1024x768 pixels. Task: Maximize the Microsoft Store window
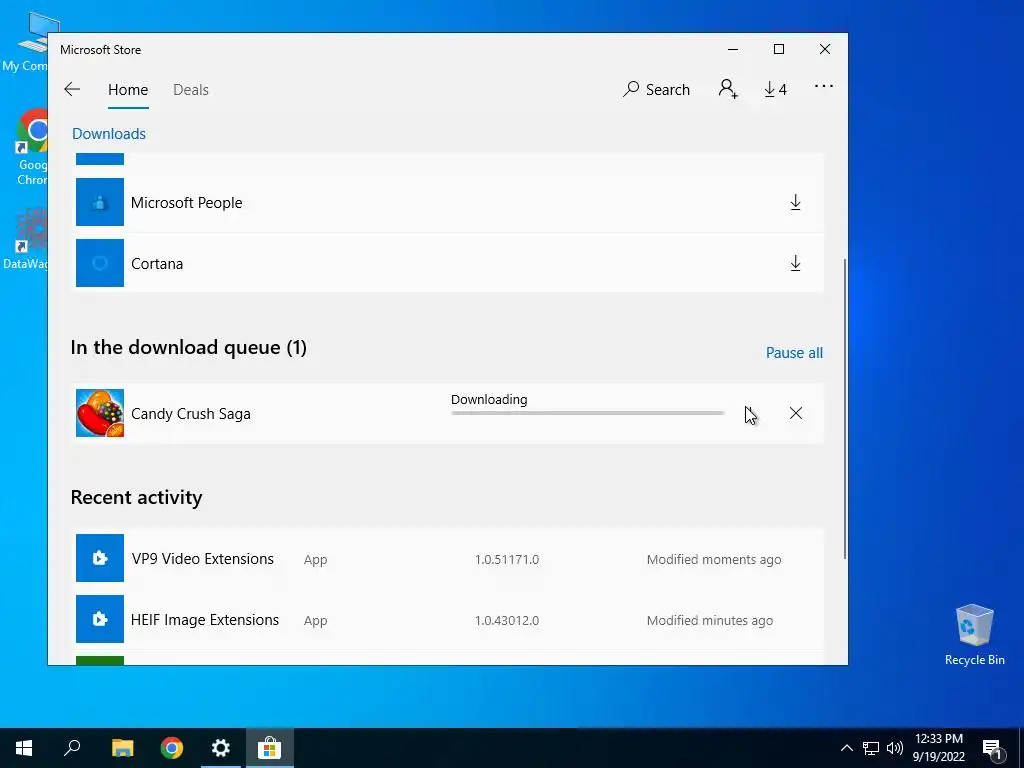click(778, 50)
